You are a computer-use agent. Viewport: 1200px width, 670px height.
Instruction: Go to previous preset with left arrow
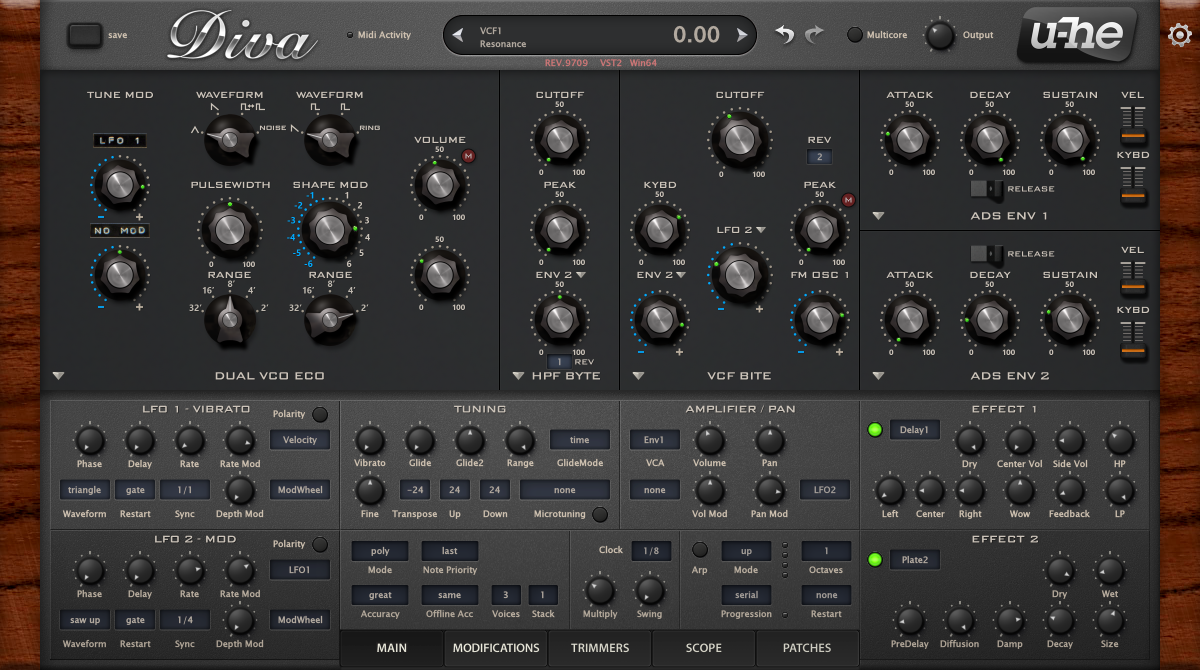pos(458,36)
